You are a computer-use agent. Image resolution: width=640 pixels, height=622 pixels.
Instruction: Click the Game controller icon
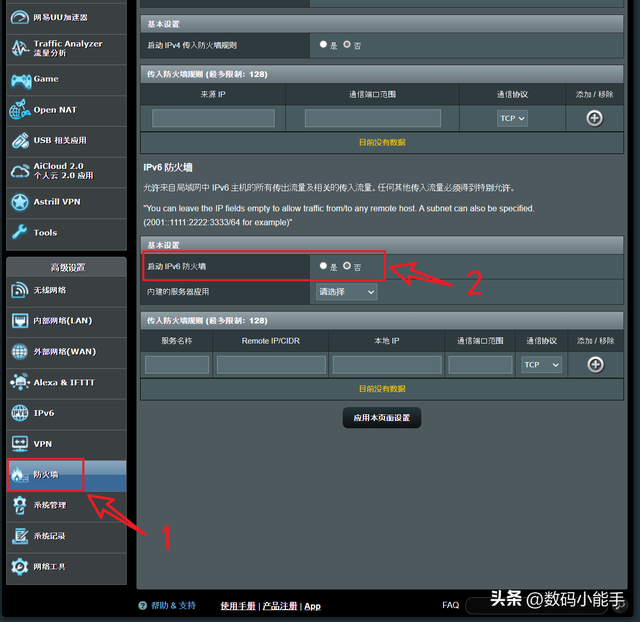20,80
